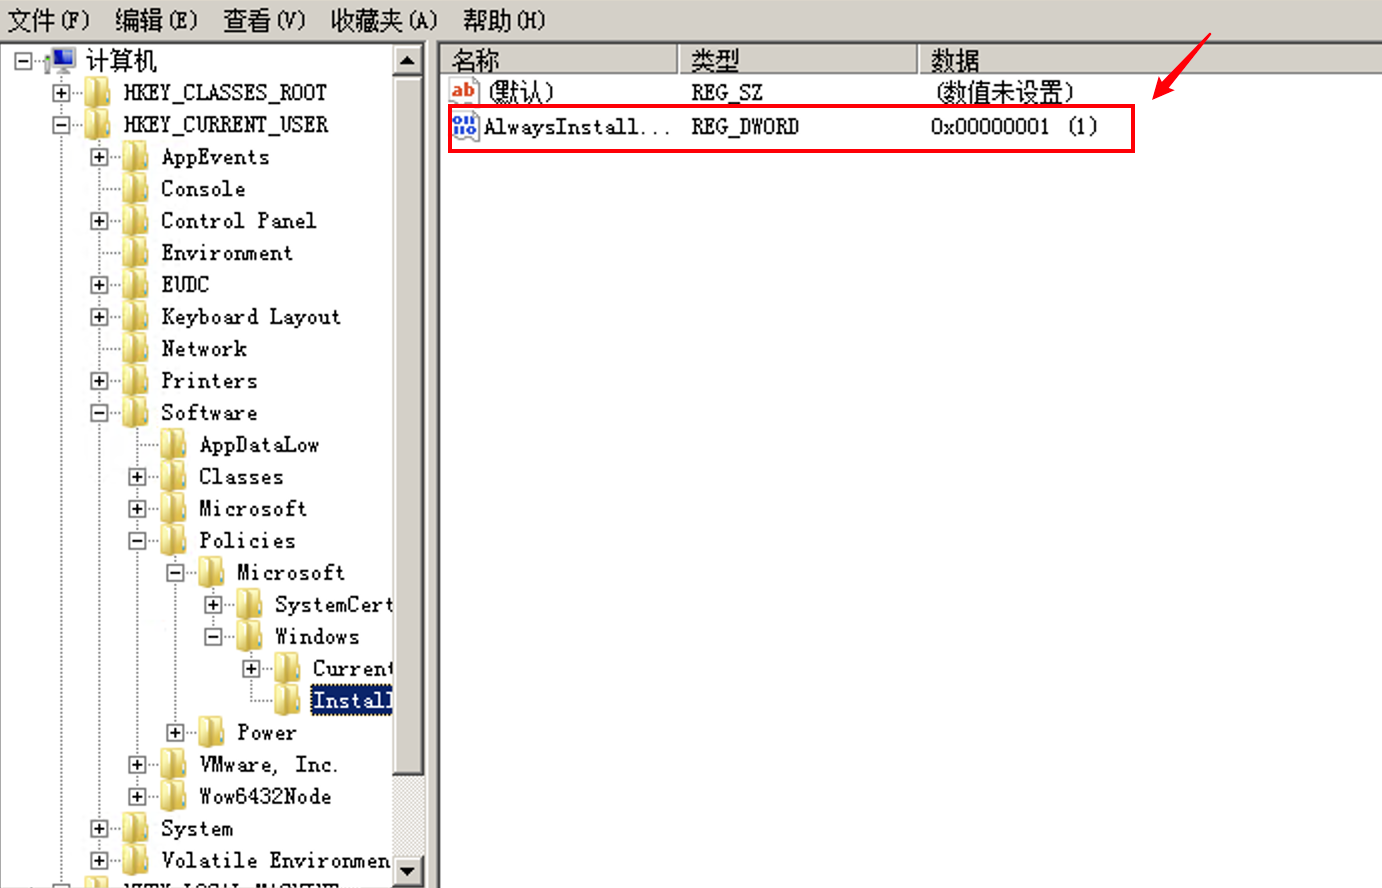Image resolution: width=1382 pixels, height=888 pixels.
Task: Click the default string value icon
Action: pos(464,92)
